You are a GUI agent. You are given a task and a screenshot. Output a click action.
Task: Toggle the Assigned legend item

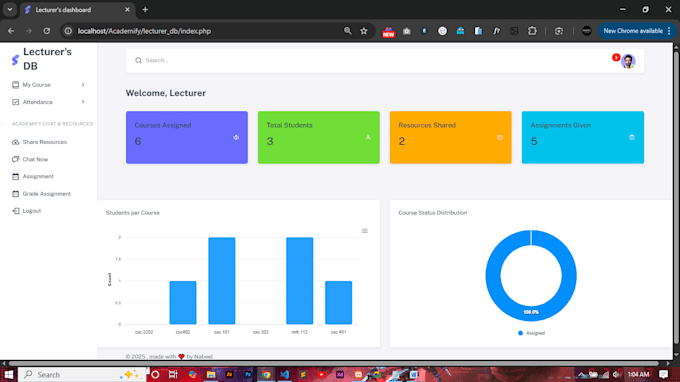click(x=532, y=333)
